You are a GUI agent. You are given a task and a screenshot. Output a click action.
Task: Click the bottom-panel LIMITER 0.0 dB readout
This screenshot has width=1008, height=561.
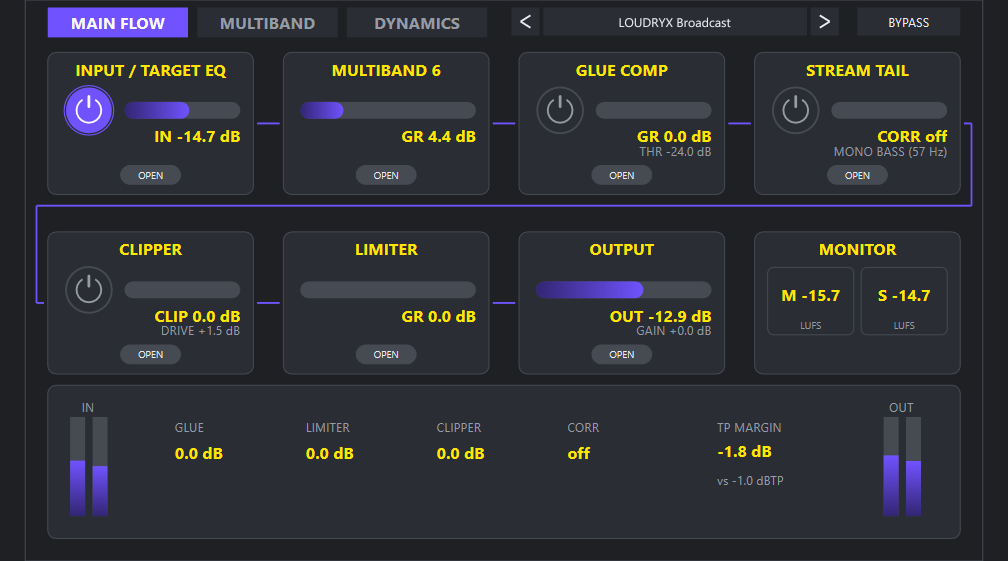[x=330, y=454]
